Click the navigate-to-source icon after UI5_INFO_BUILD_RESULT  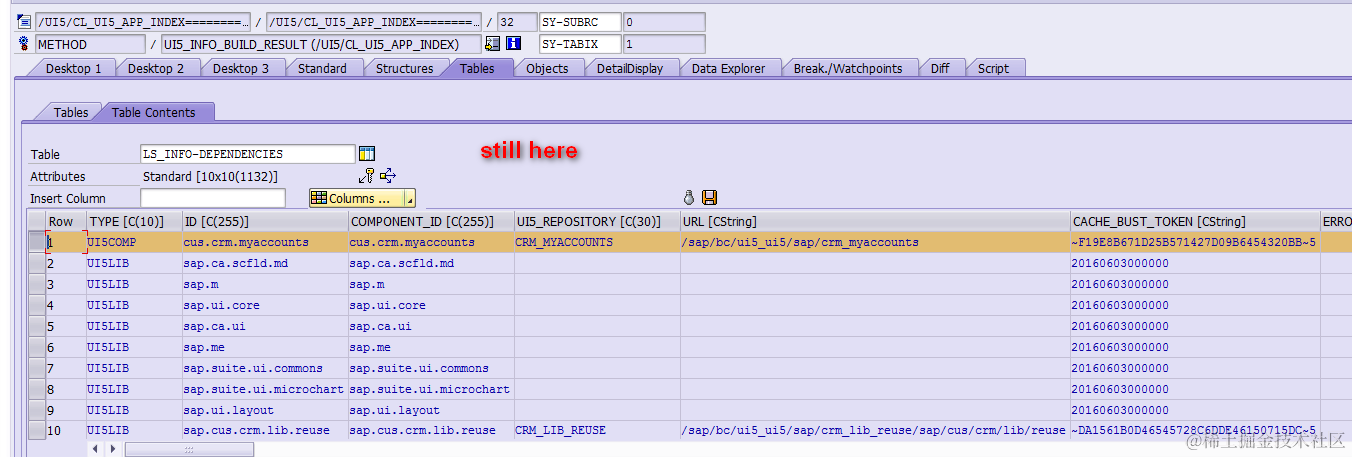coord(492,44)
